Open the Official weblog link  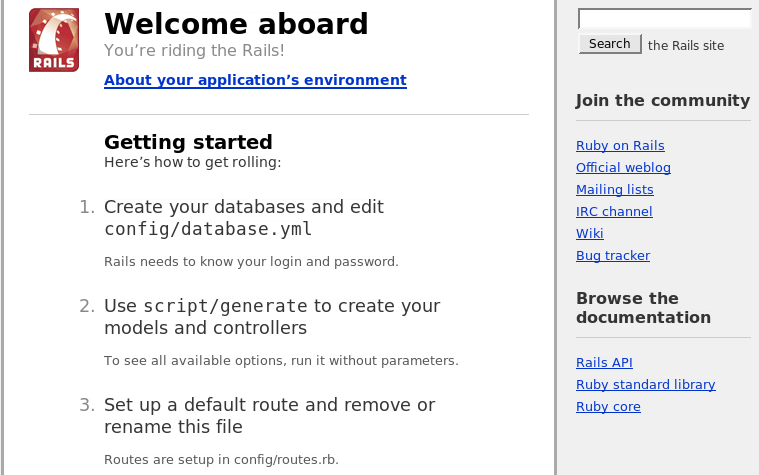[623, 168]
